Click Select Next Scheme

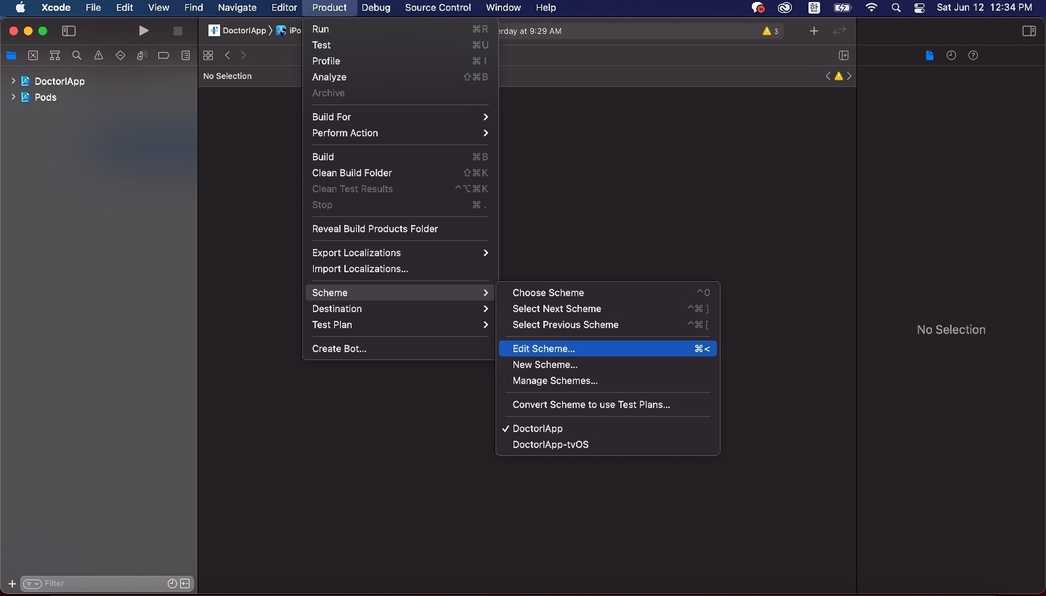pyautogui.click(x=608, y=309)
